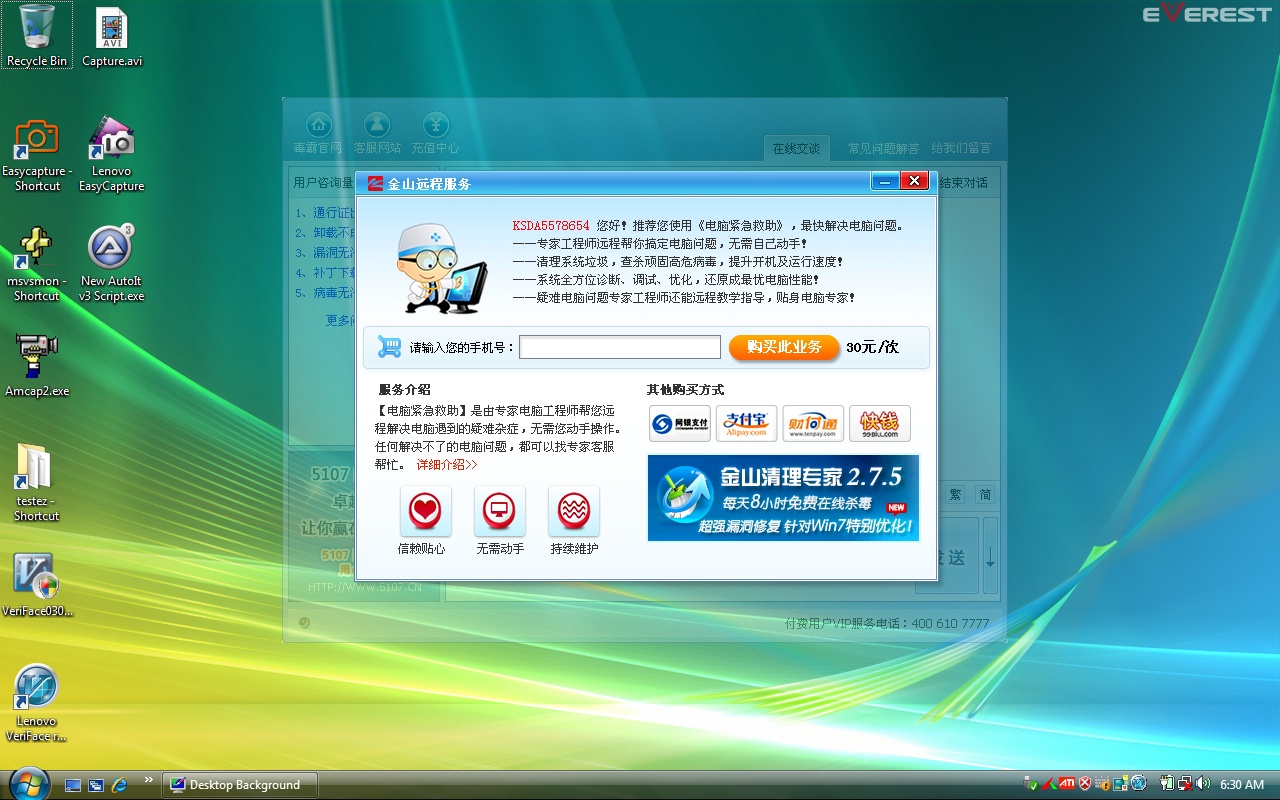Select the Capture.avi file icon
The image size is (1280, 800).
112,36
